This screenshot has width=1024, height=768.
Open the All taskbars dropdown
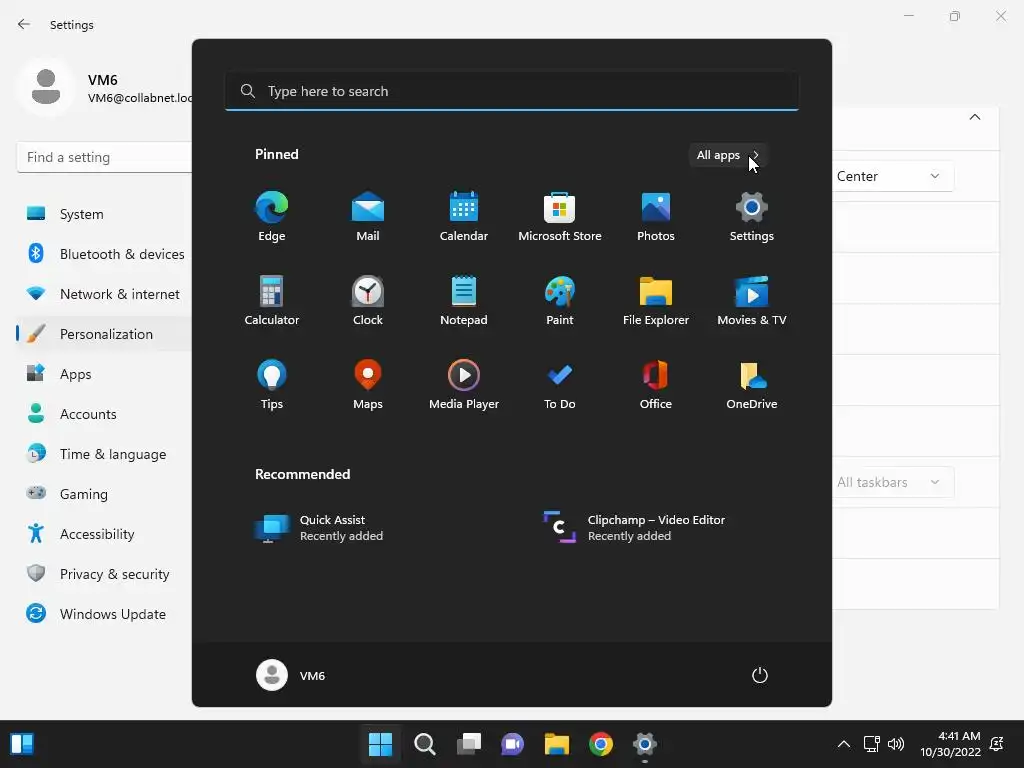[x=892, y=483]
